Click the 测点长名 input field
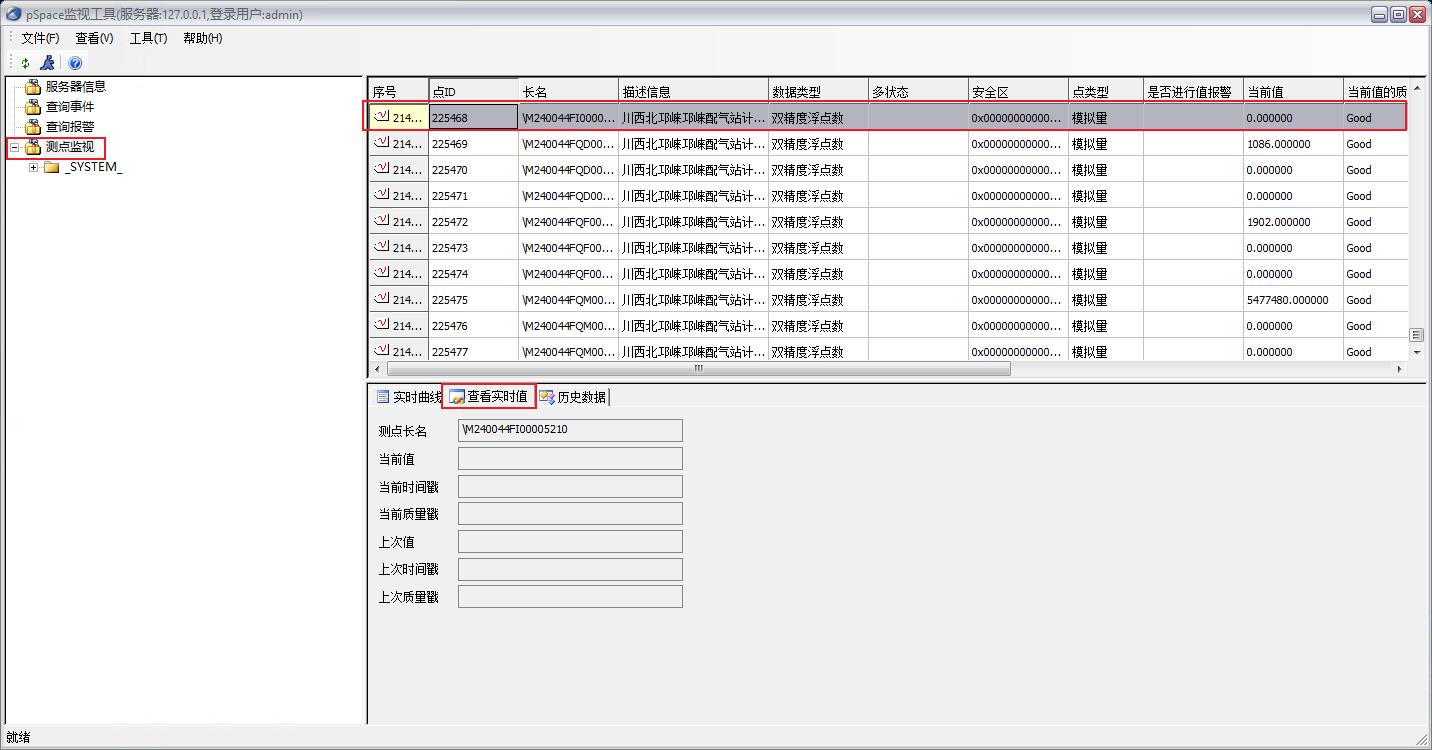 click(x=570, y=431)
